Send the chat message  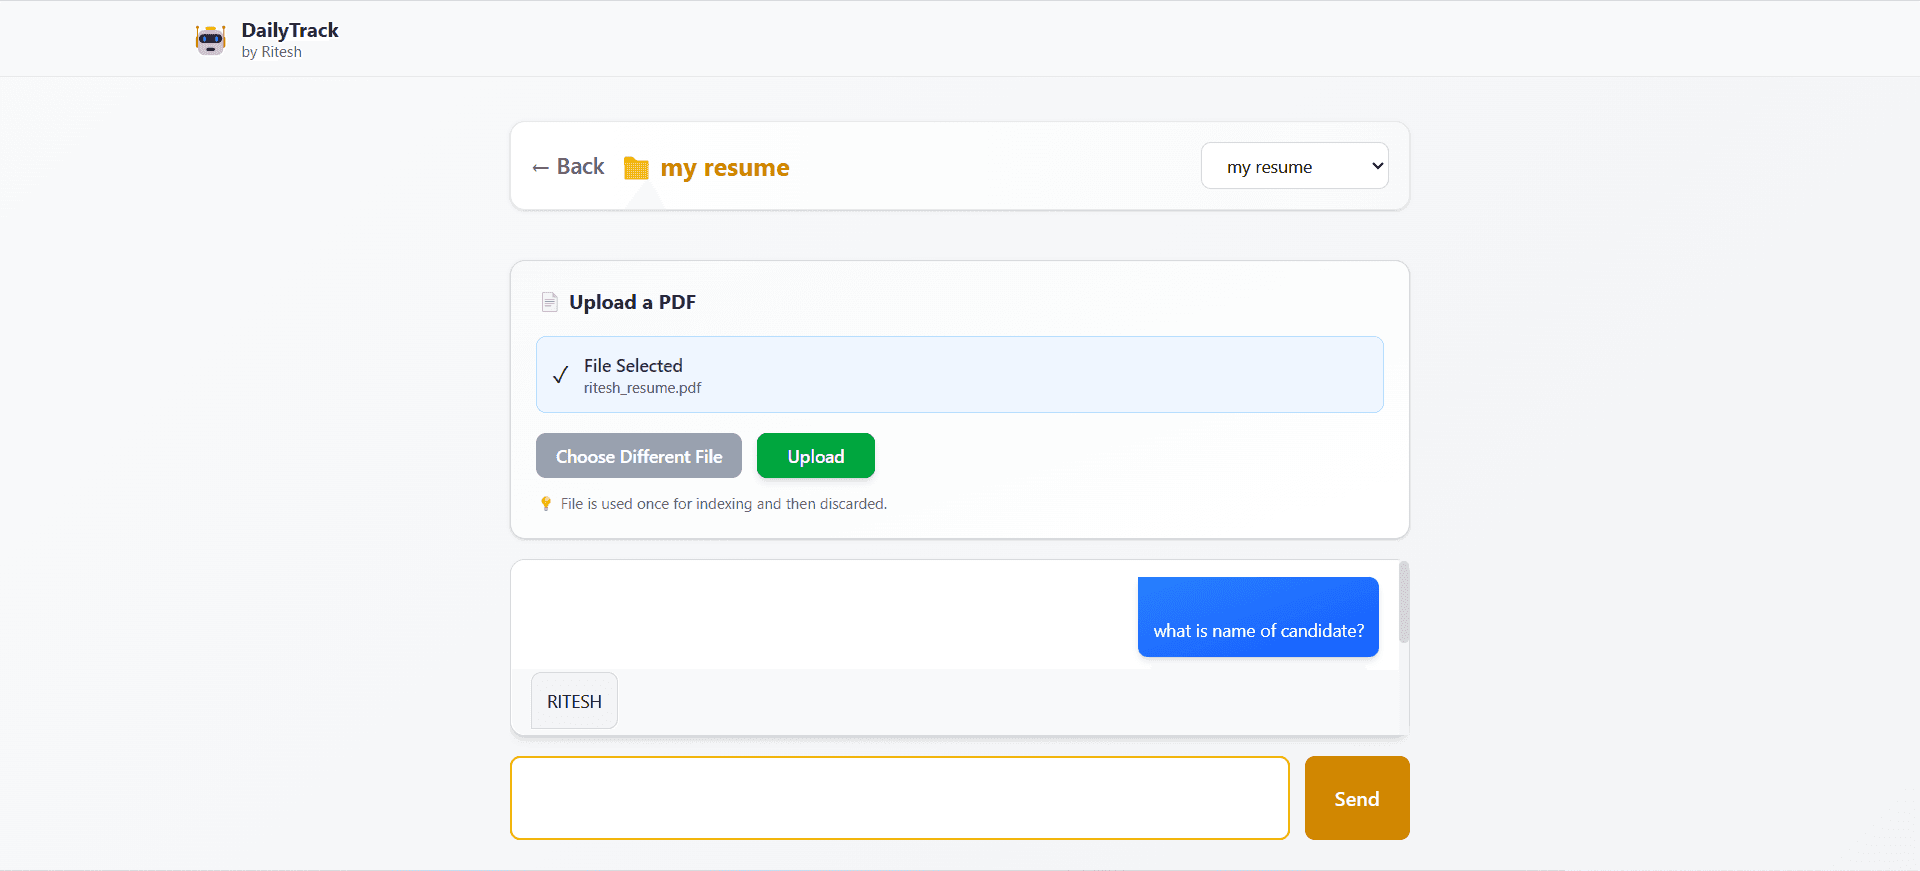[1357, 798]
